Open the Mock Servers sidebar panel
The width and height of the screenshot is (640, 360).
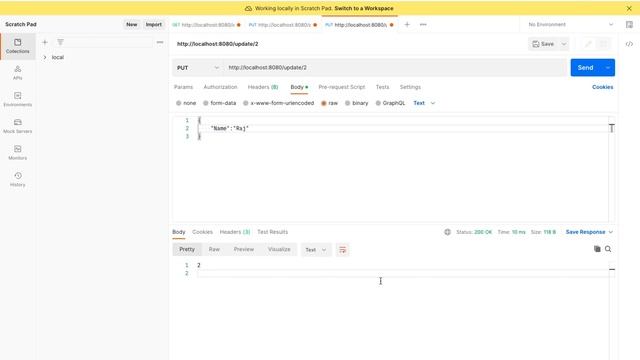[x=18, y=126]
